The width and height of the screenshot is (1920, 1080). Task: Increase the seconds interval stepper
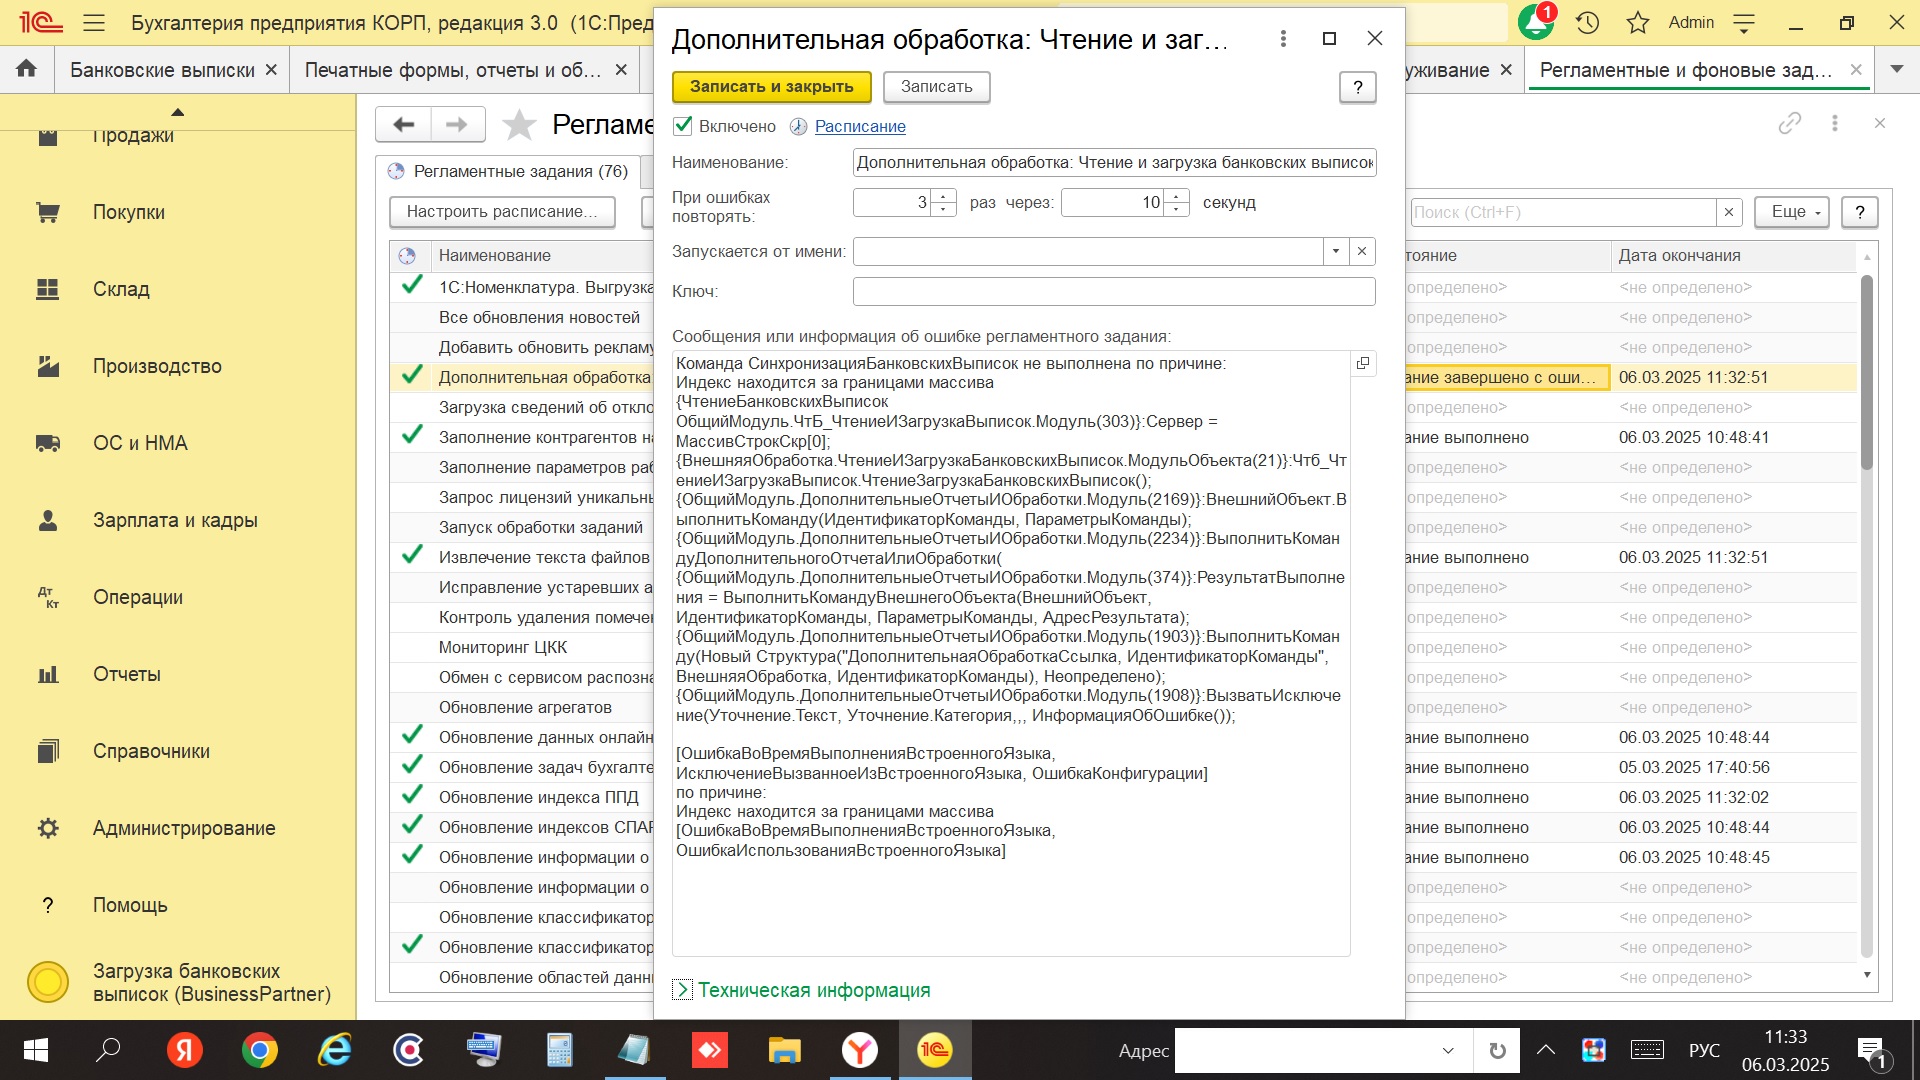[x=1177, y=196]
